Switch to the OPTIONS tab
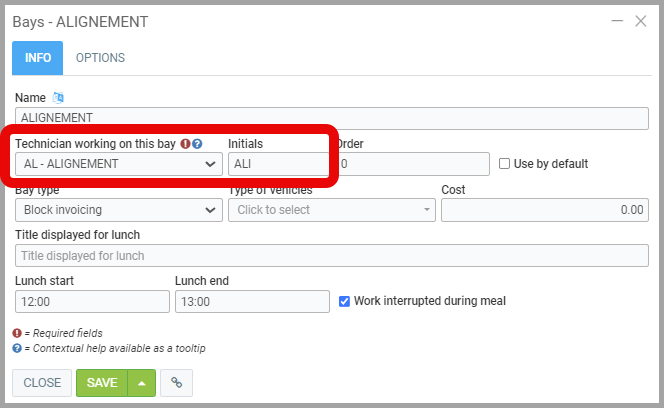The width and height of the screenshot is (664, 408). coord(100,58)
